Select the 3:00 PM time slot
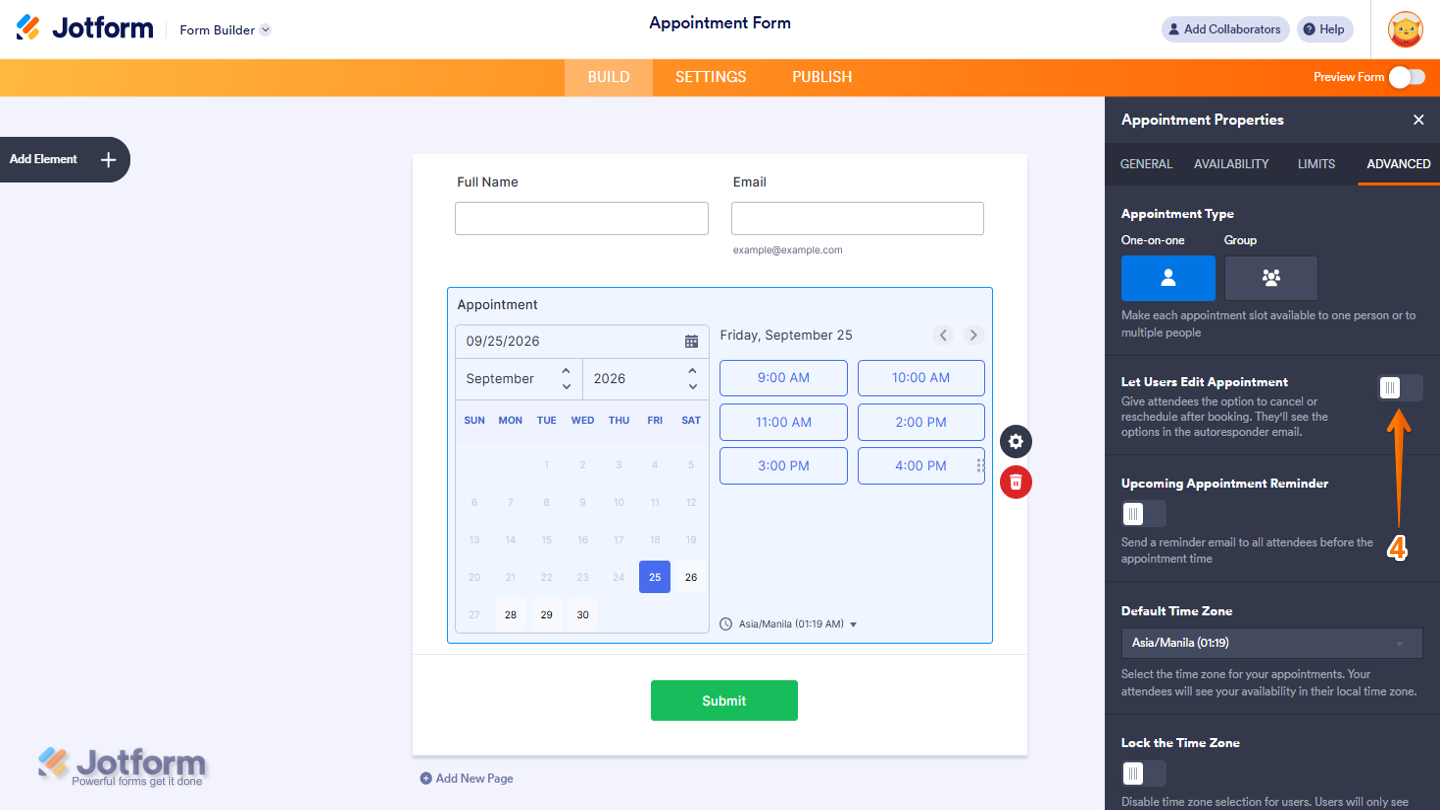1440x810 pixels. [784, 466]
